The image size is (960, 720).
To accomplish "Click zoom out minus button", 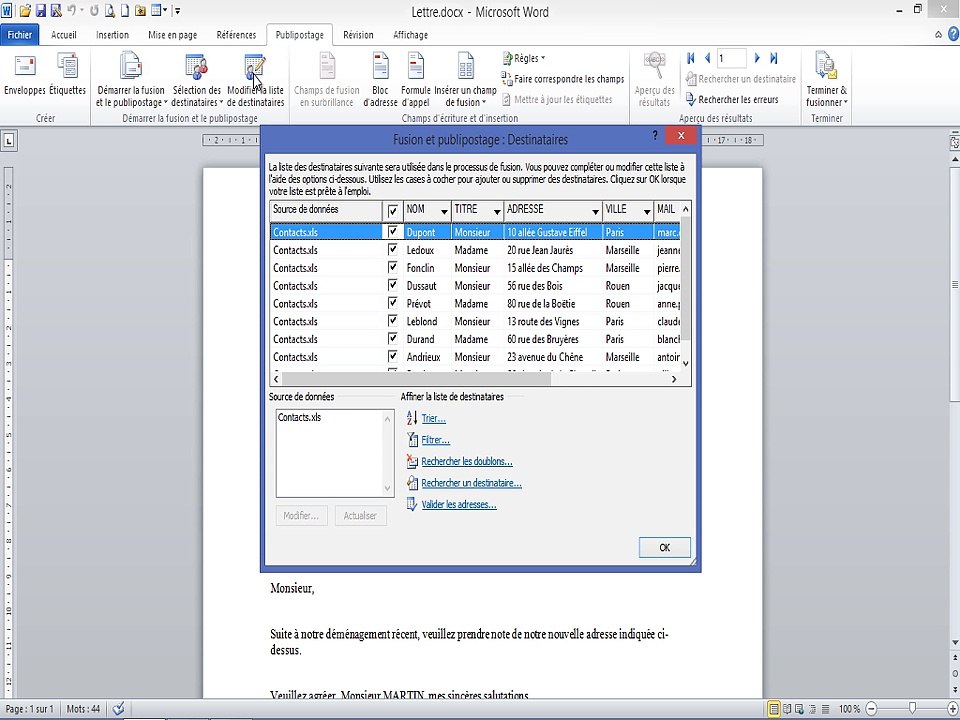I will click(872, 709).
